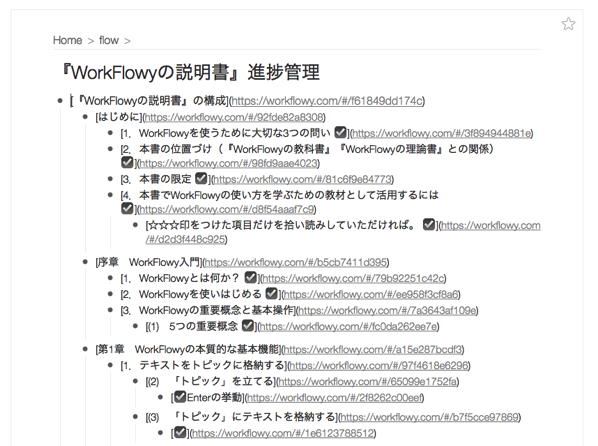Toggle checkmark after WorkFlowyを使うために大切な3つの問い
This screenshot has height=446, width=598.
point(340,132)
